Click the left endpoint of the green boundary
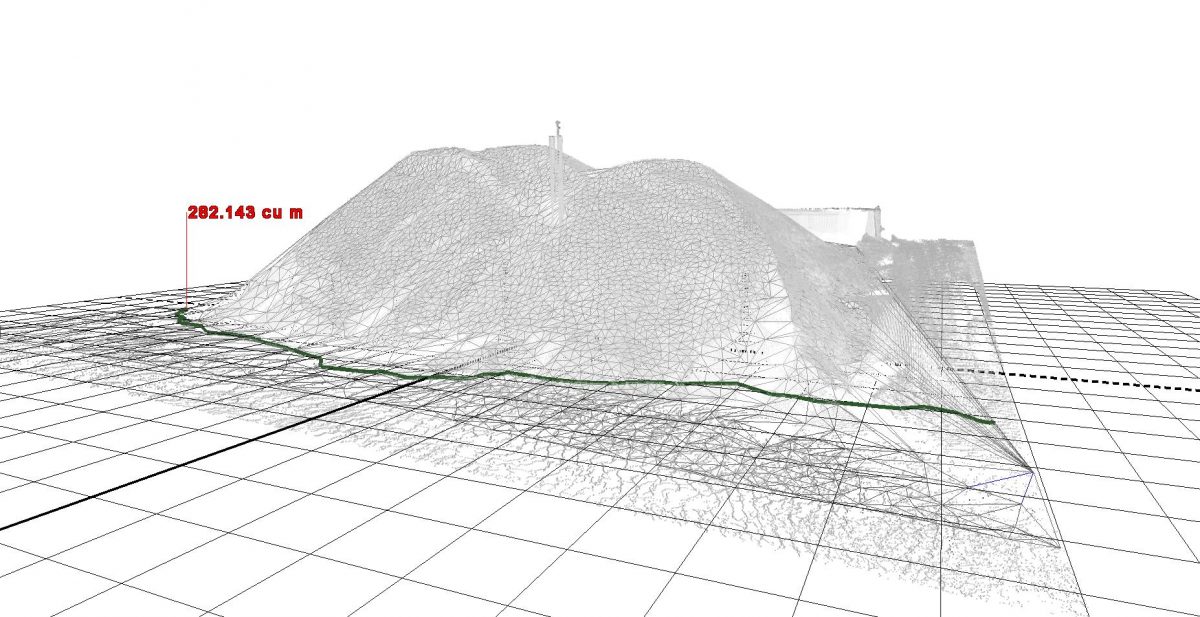 point(180,314)
